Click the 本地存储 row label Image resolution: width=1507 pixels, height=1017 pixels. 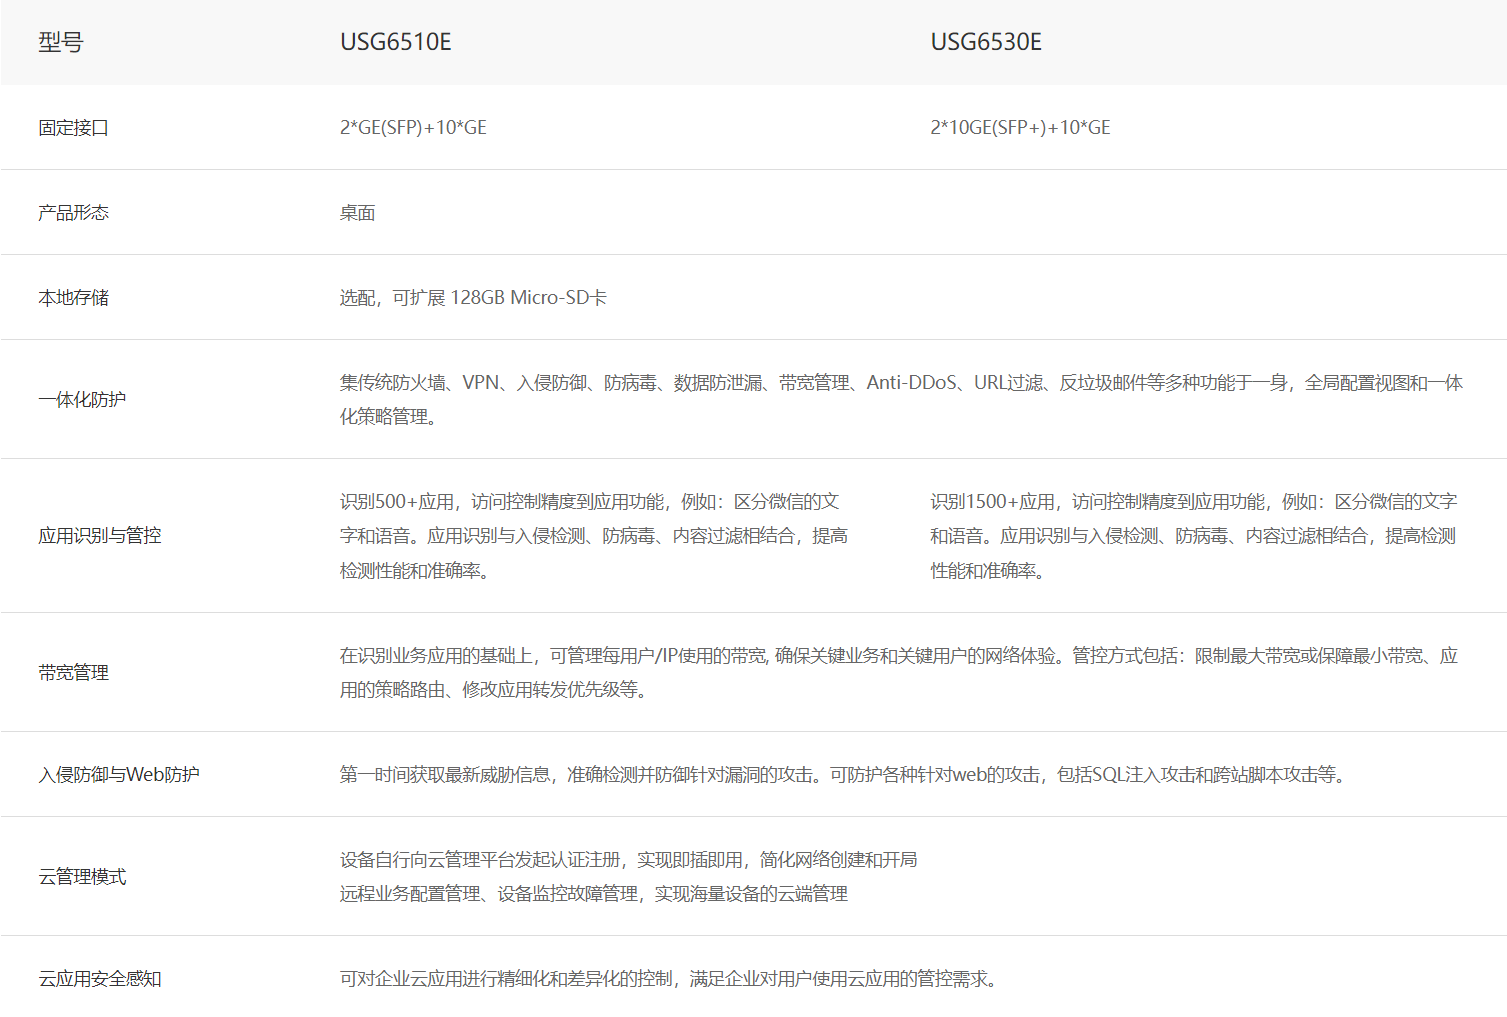(x=73, y=298)
